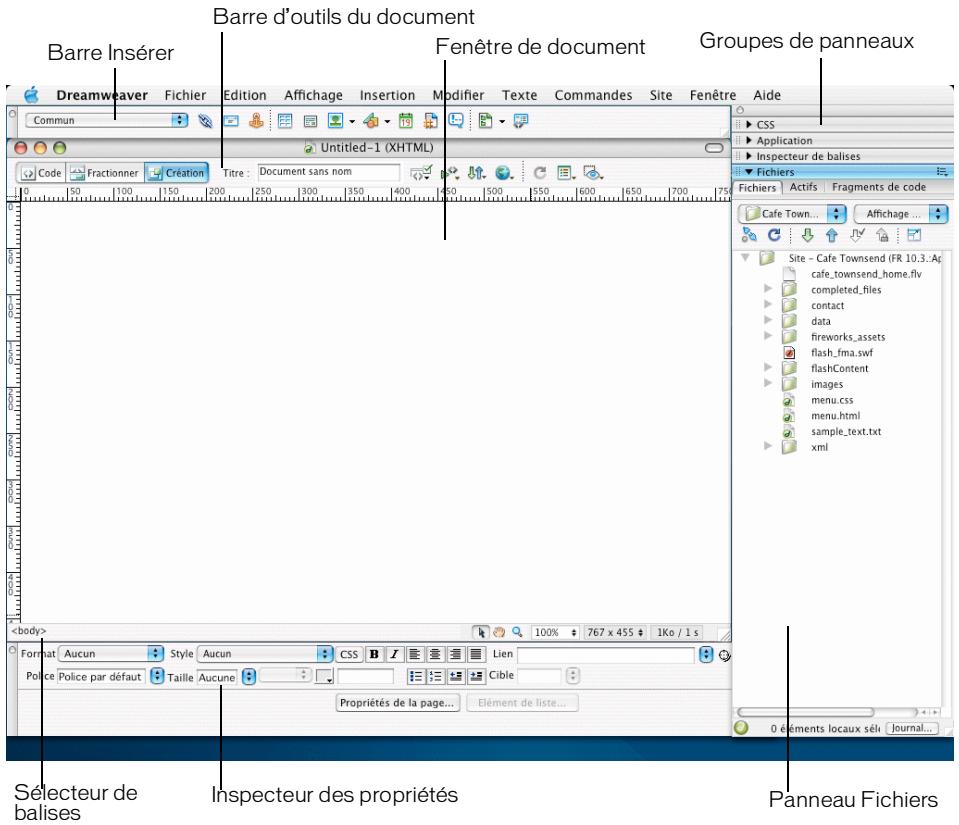Click the Insert Div Tag icon

click(310, 121)
